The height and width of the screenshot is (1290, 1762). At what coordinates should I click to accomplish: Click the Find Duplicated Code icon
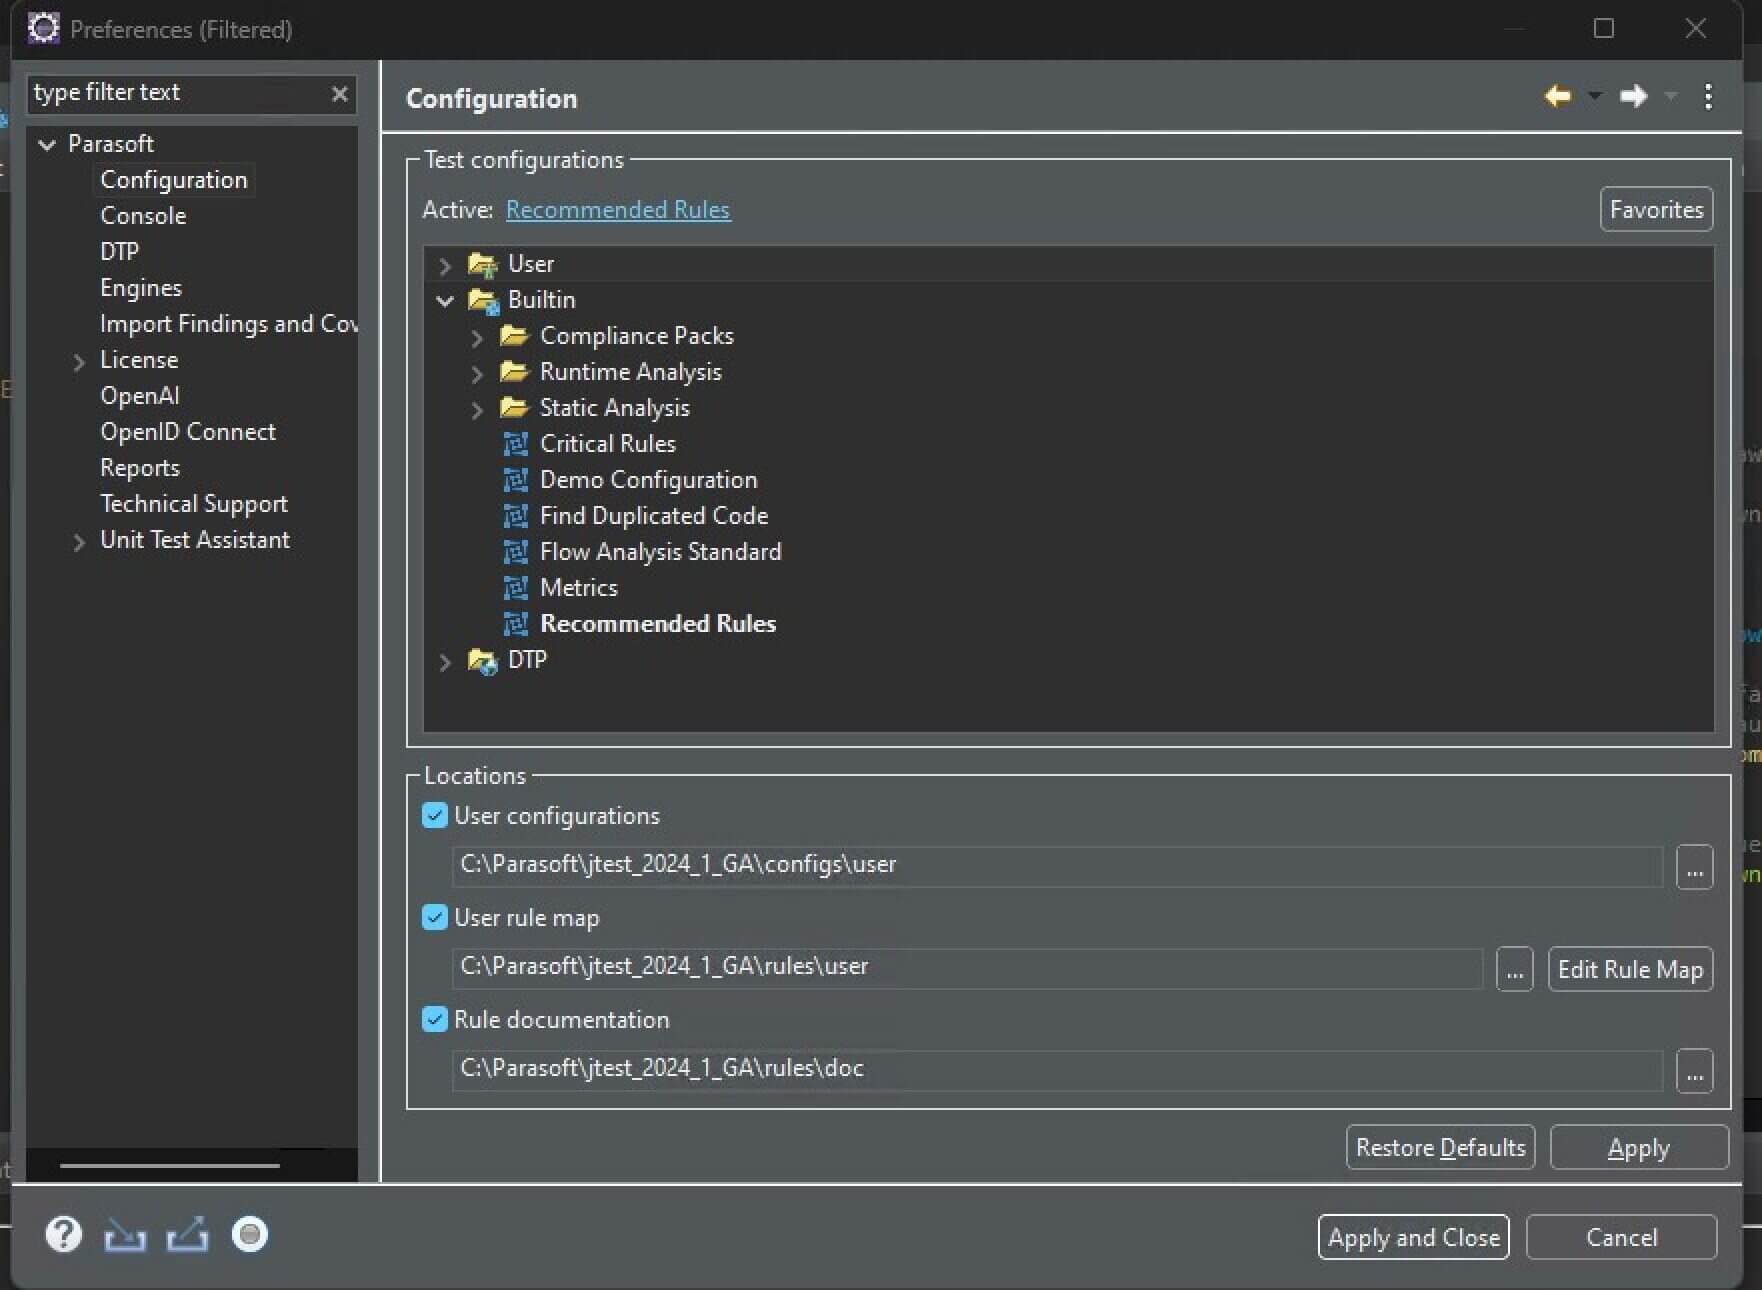pos(516,516)
